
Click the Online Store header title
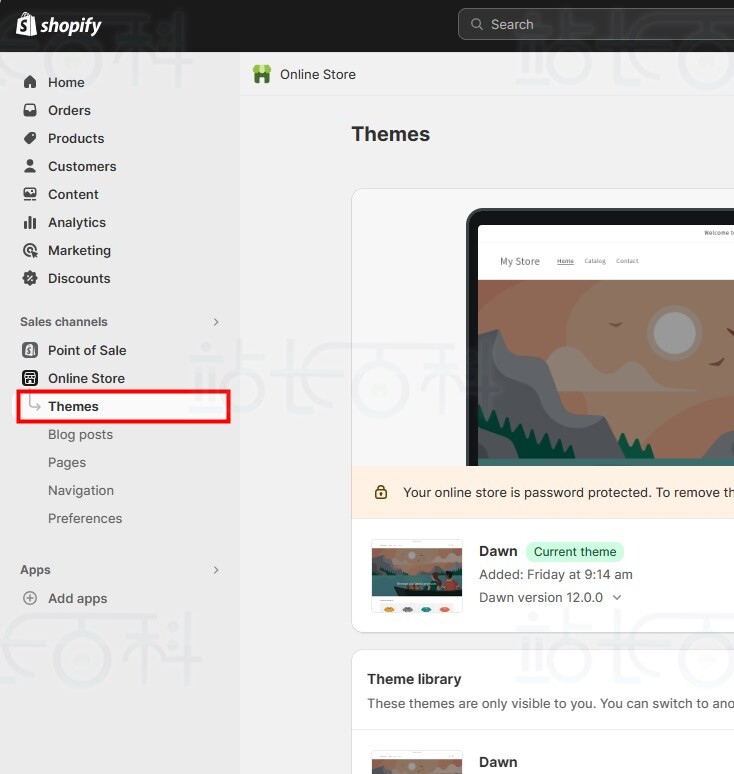pyautogui.click(x=318, y=75)
